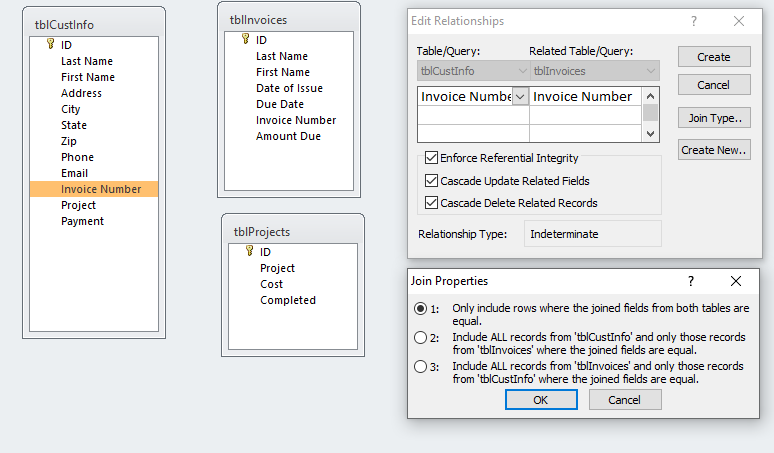Click the key icon beside tblInvoices ID
The image size is (774, 453).
click(x=245, y=39)
